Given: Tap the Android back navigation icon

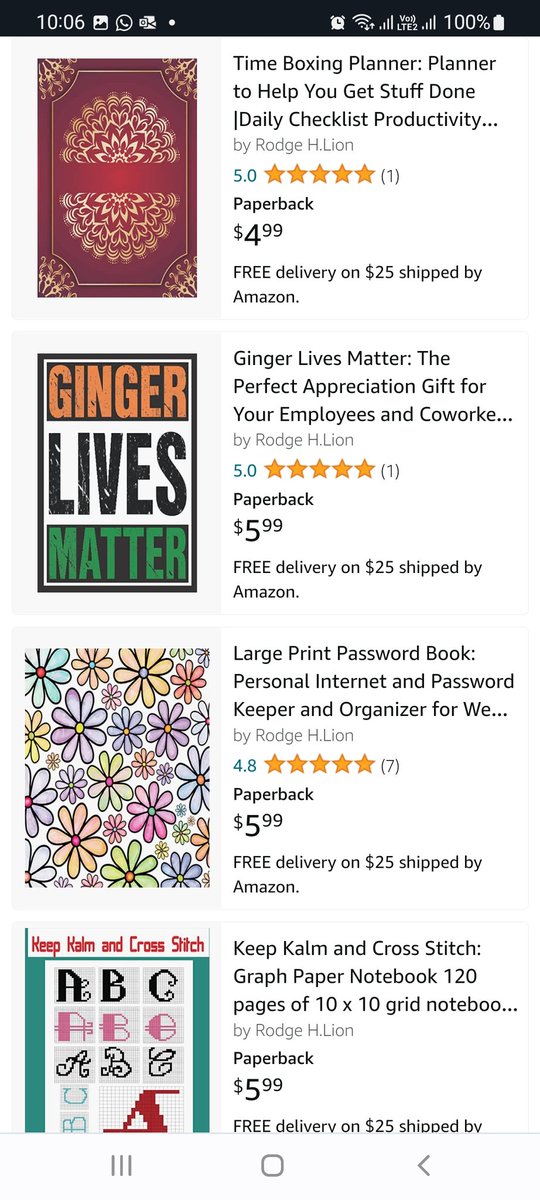Looking at the screenshot, I should pos(424,1165).
